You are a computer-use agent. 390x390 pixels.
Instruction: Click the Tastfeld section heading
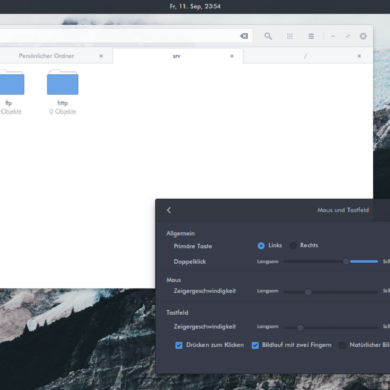[x=177, y=313]
